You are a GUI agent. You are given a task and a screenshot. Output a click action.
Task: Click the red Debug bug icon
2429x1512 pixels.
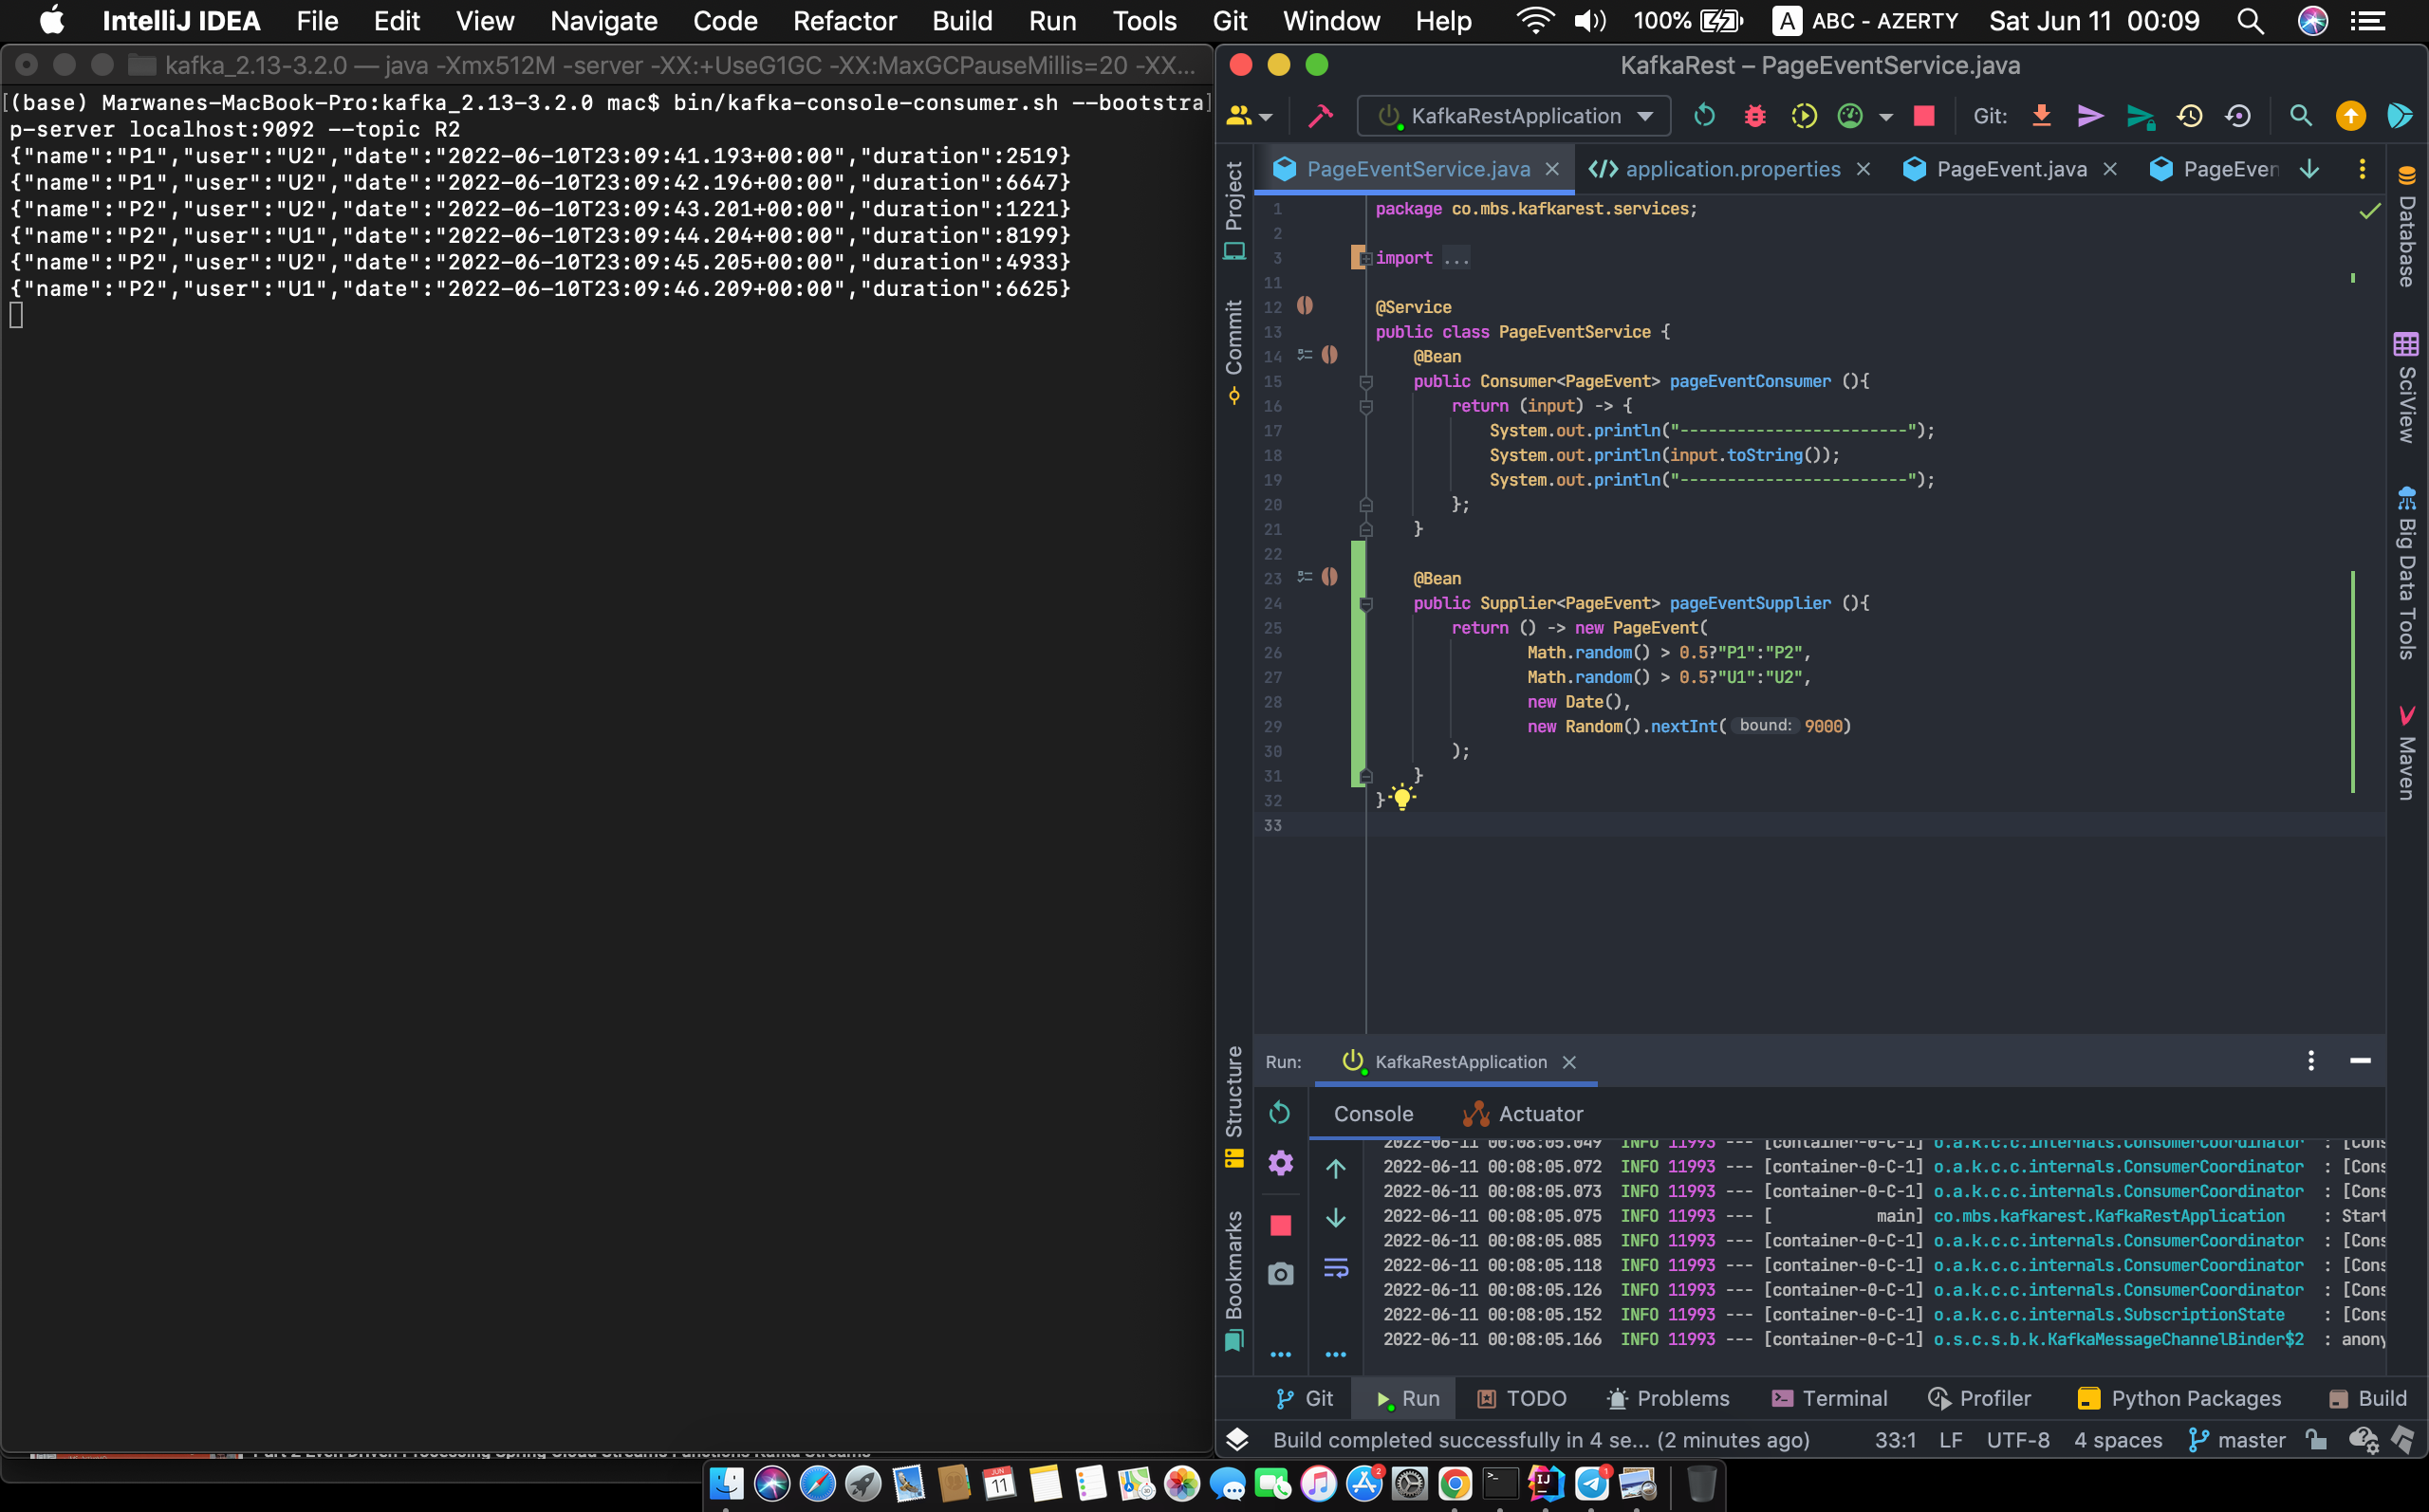click(1754, 116)
